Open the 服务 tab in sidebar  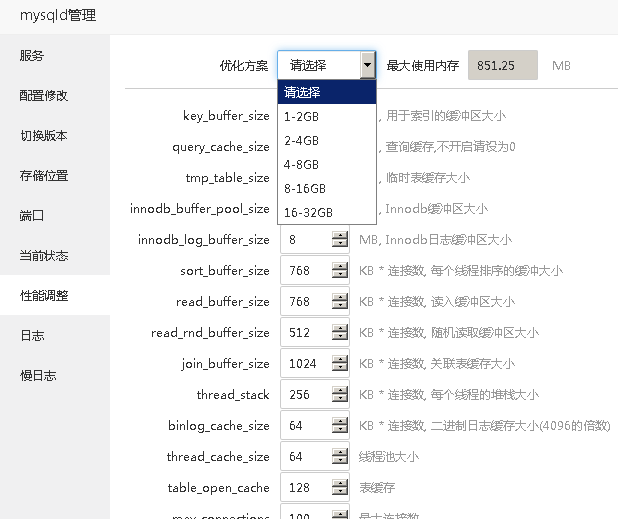pyautogui.click(x=55, y=56)
